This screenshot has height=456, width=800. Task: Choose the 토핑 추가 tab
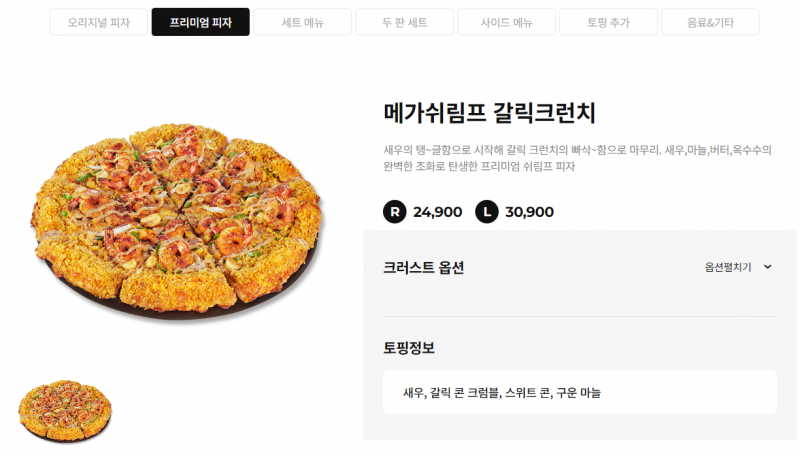tap(608, 22)
